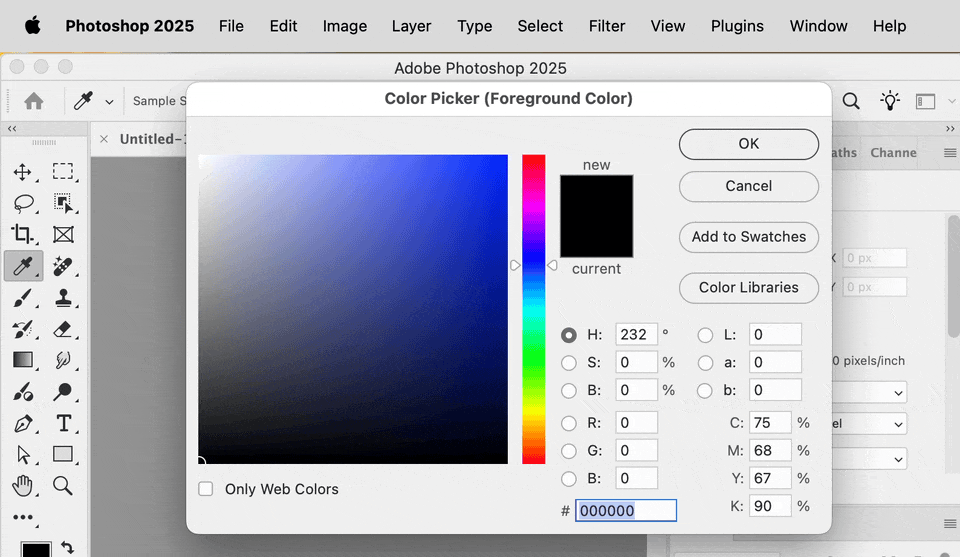Select the Adjustment Brush tool
Image resolution: width=960 pixels, height=557 pixels.
(x=23, y=392)
